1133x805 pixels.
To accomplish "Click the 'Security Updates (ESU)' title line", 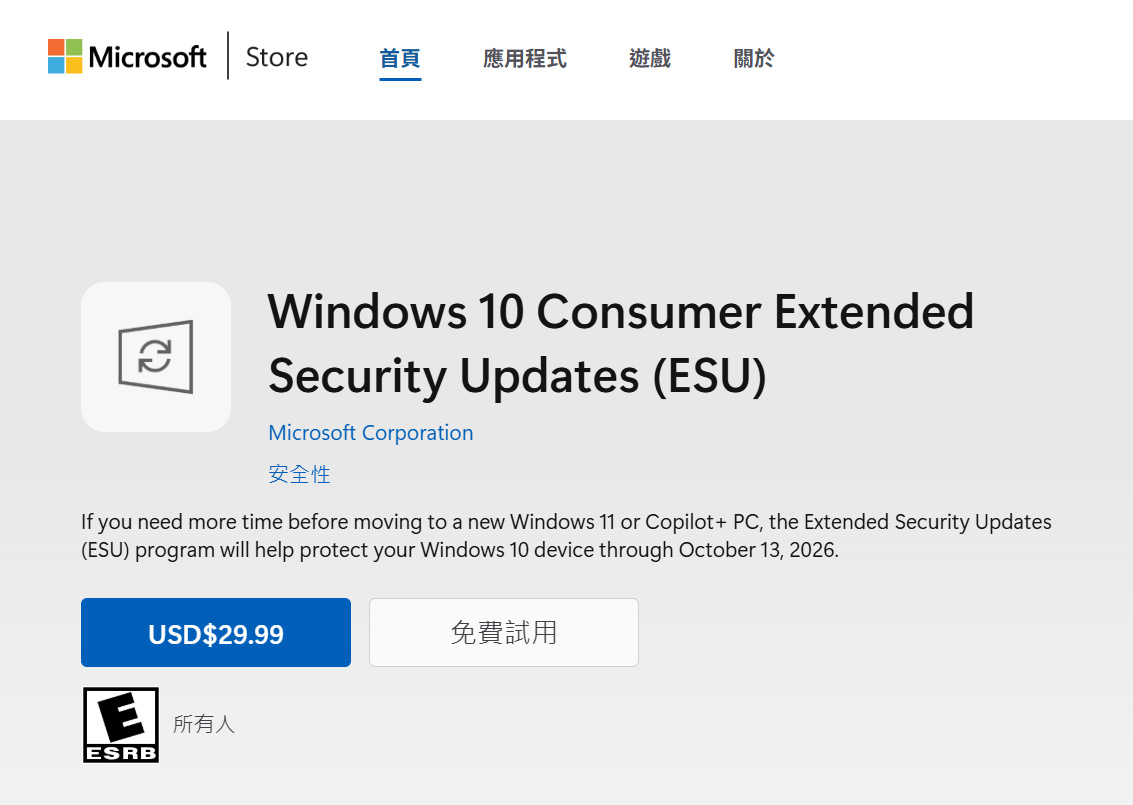I will coord(517,375).
